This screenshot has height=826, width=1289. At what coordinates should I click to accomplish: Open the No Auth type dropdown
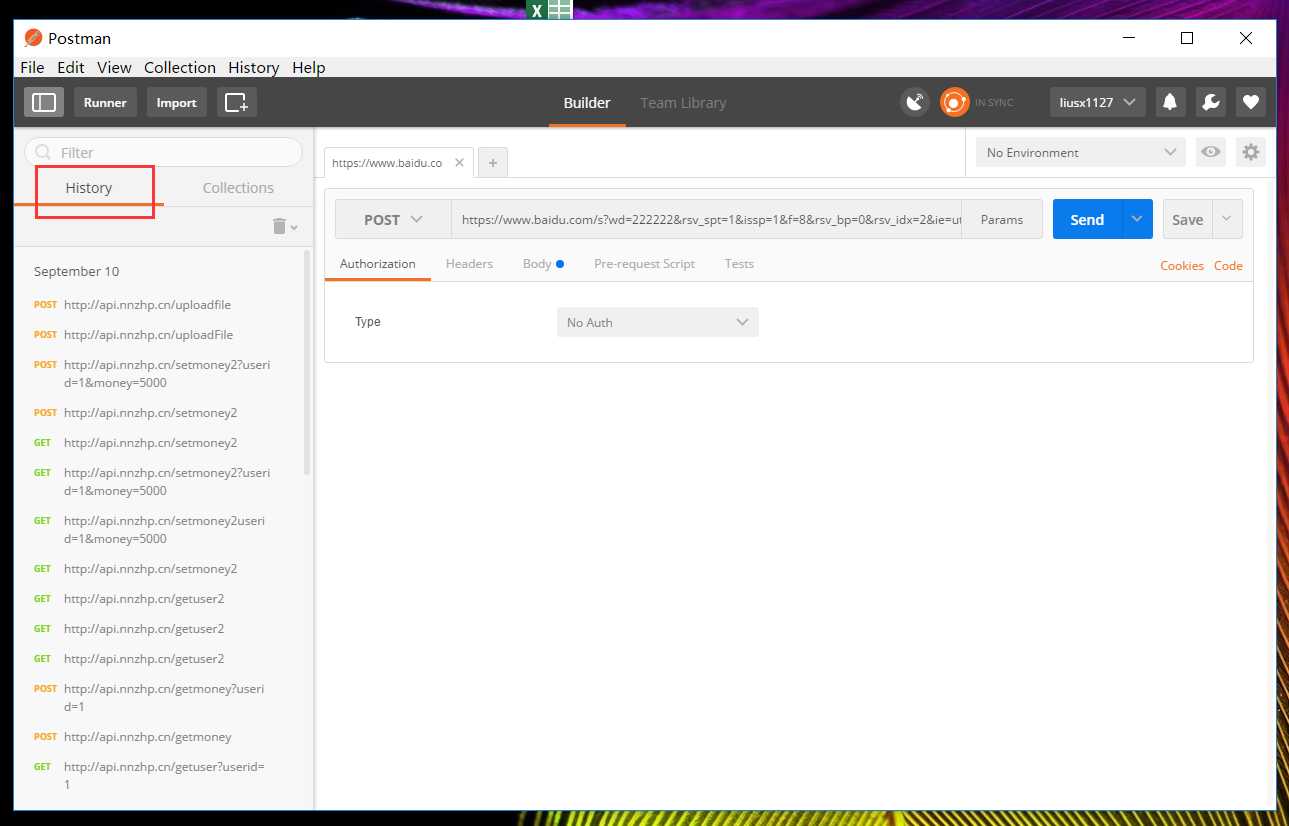(x=658, y=322)
